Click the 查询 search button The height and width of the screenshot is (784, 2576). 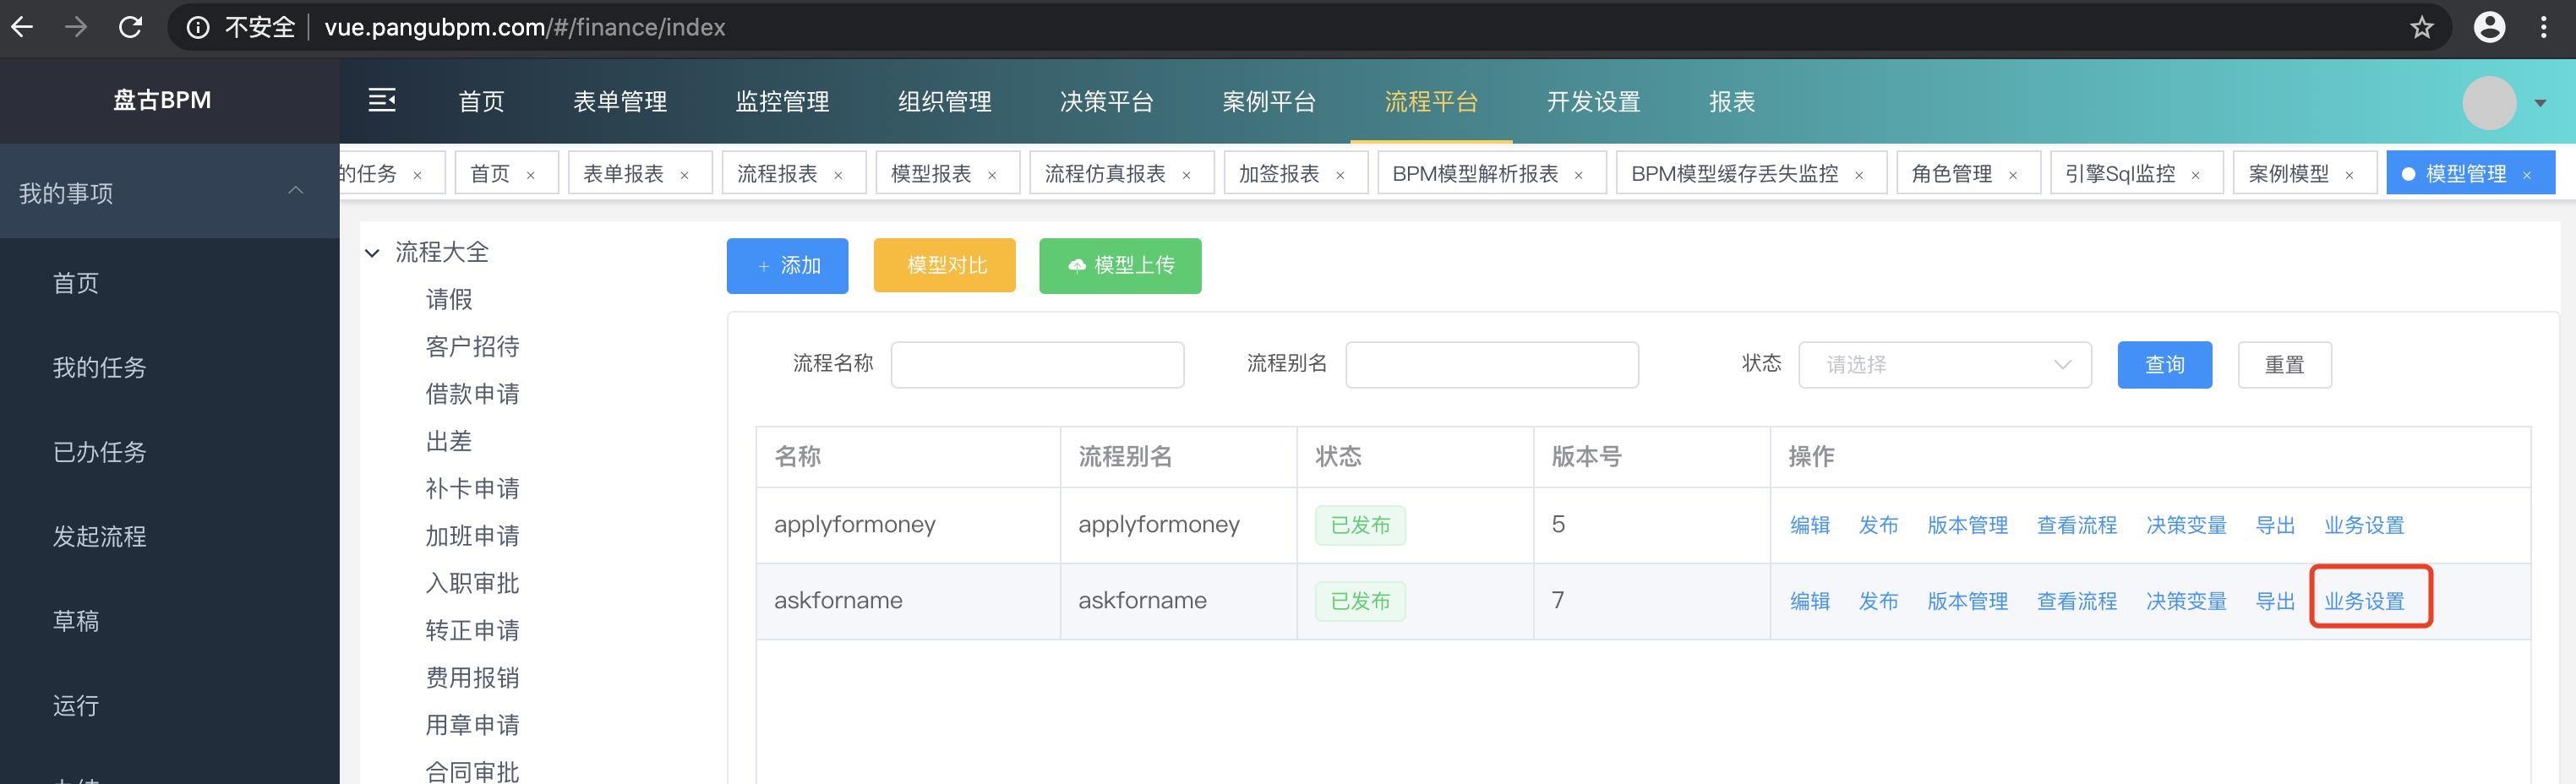(x=2164, y=365)
